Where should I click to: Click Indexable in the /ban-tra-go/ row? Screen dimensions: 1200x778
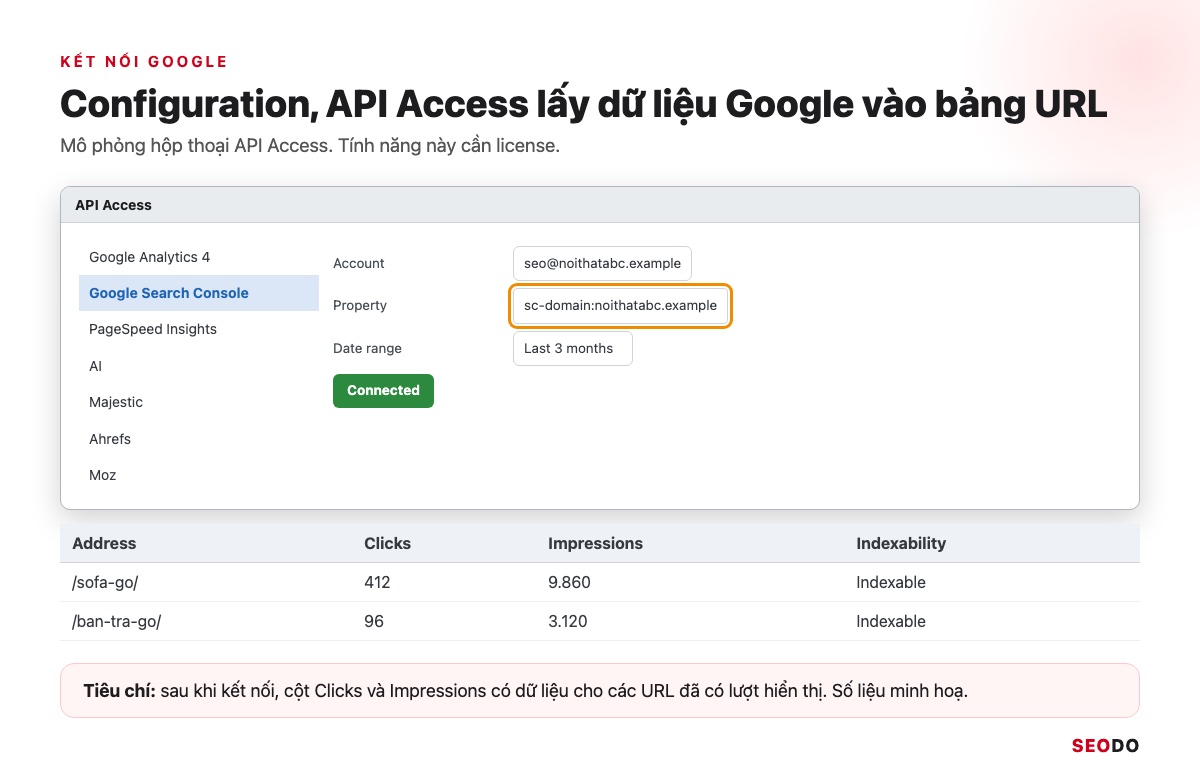891,621
